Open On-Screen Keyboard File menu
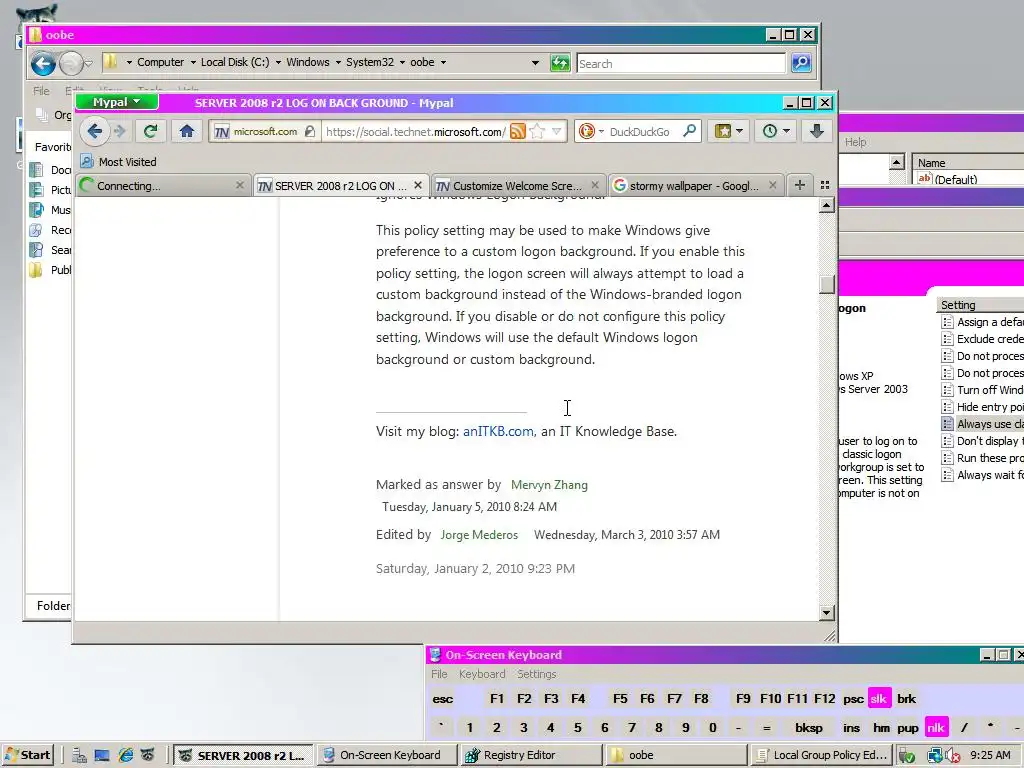The height and width of the screenshot is (768, 1024). pyautogui.click(x=439, y=674)
